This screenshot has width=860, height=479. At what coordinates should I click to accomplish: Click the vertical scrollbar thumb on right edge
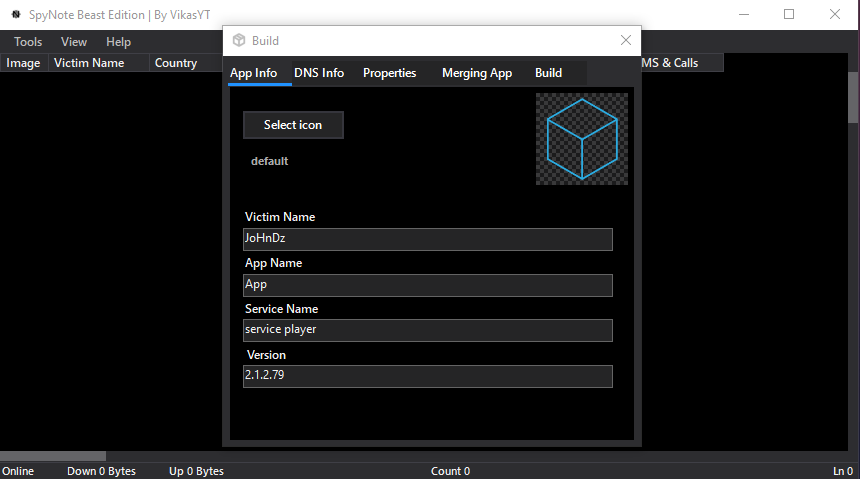(853, 97)
